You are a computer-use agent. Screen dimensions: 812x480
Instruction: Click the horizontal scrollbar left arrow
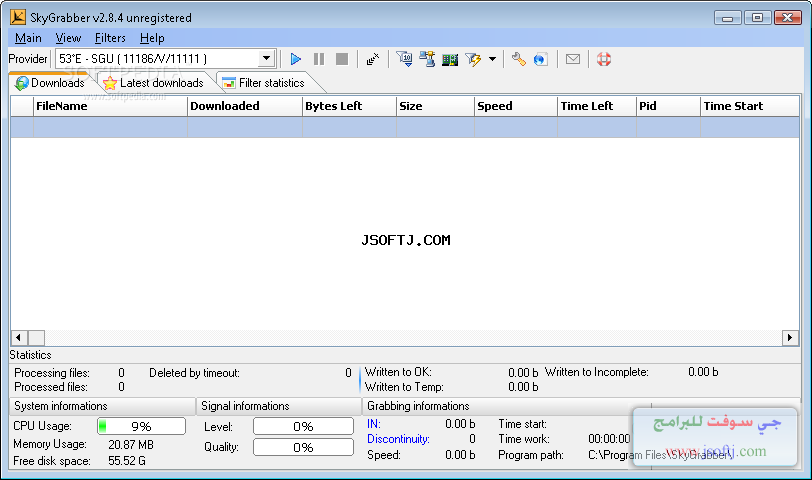coord(19,338)
